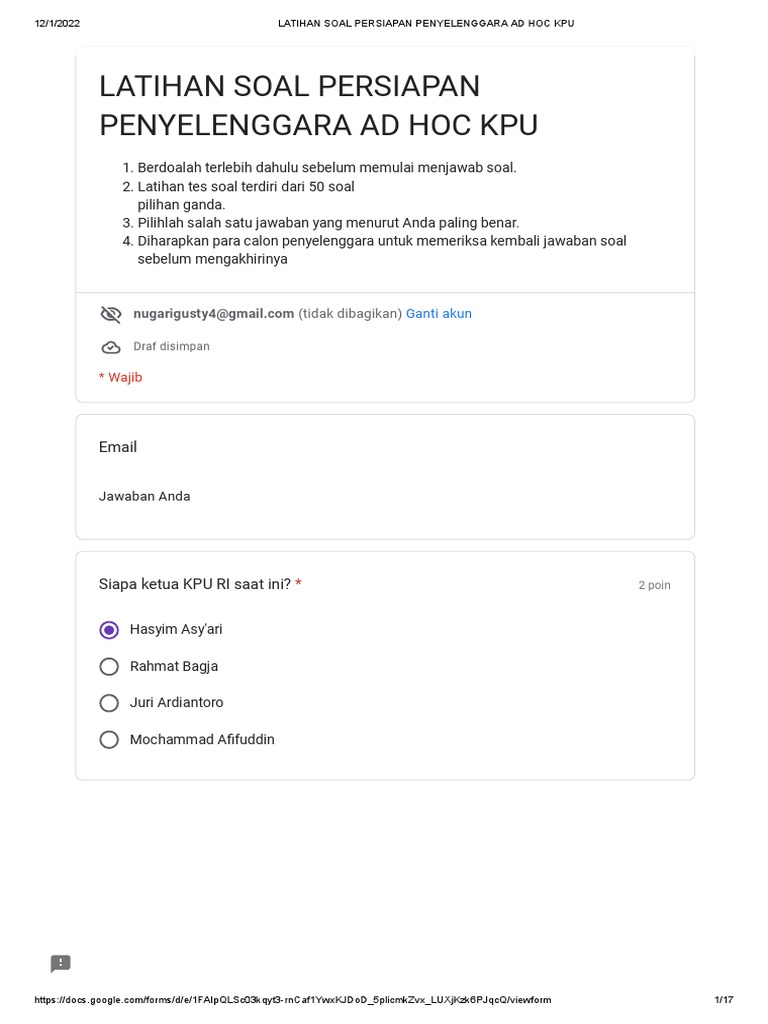Screen dimensions: 768x1024
Task: Click the large form title heading
Action: (x=318, y=106)
